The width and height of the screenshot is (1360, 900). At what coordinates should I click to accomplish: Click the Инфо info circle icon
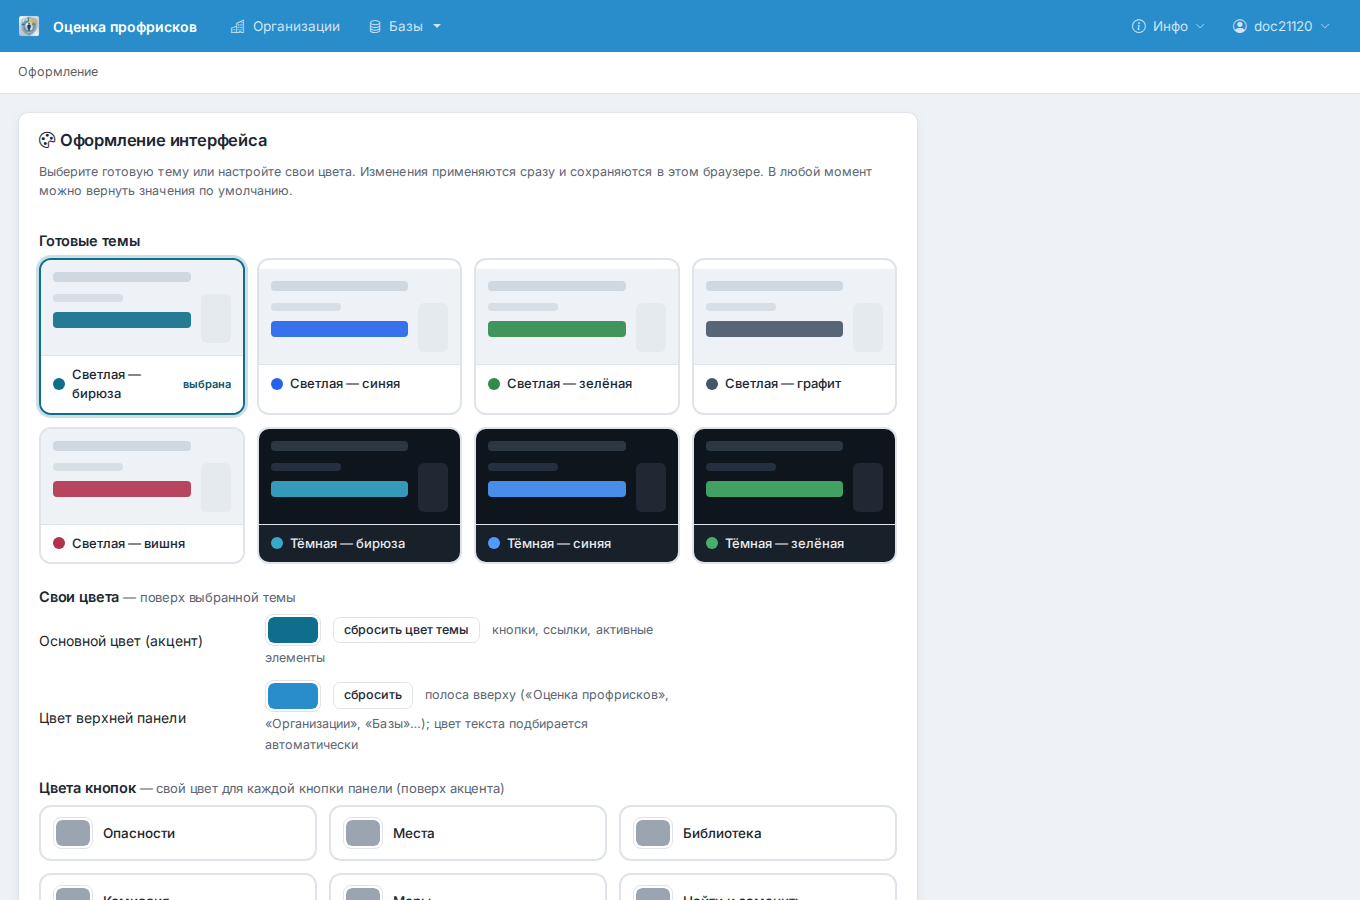click(1138, 26)
